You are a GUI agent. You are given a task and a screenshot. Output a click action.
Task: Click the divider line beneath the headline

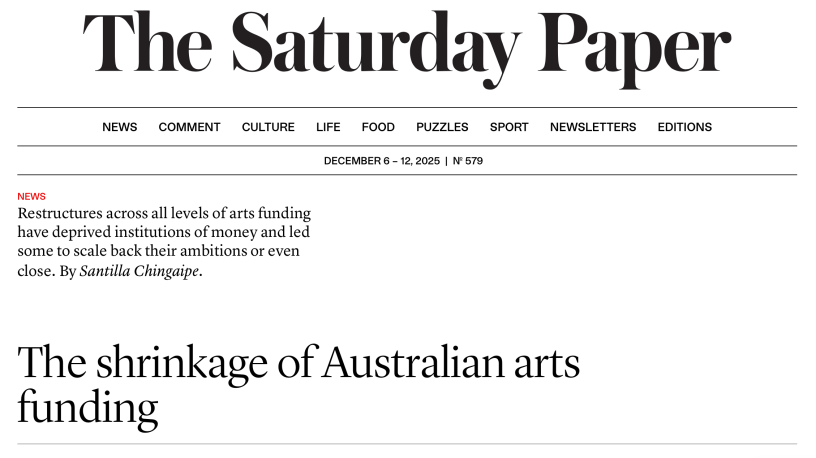click(407, 444)
